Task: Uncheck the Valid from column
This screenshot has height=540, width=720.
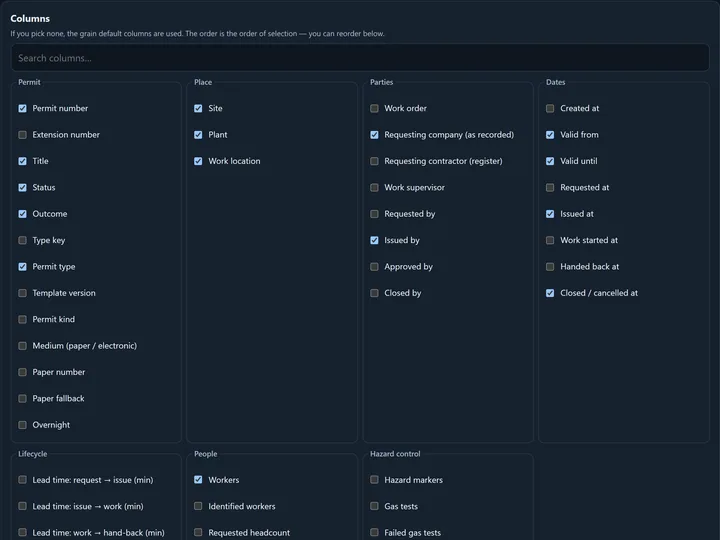Action: pyautogui.click(x=550, y=135)
